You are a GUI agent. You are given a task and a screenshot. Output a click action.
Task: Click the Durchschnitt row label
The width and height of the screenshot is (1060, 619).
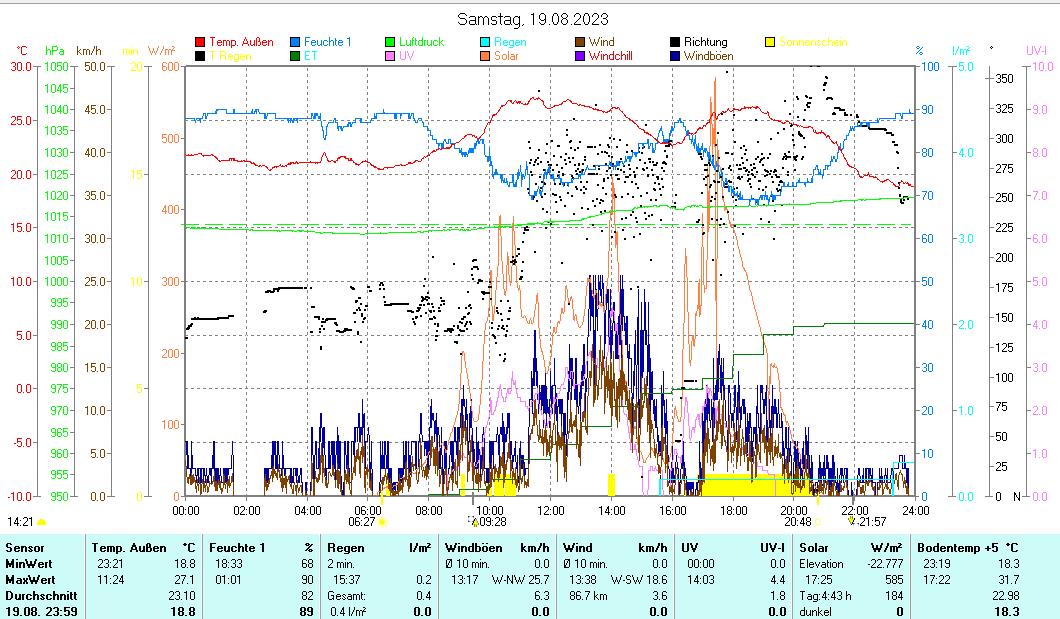click(x=41, y=596)
